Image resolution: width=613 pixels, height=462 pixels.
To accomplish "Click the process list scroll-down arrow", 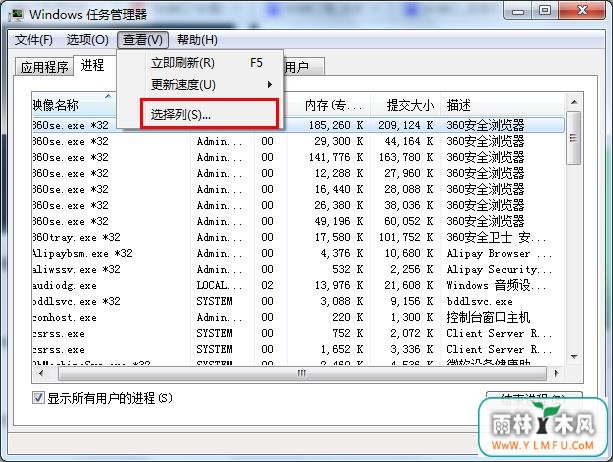I will point(574,356).
